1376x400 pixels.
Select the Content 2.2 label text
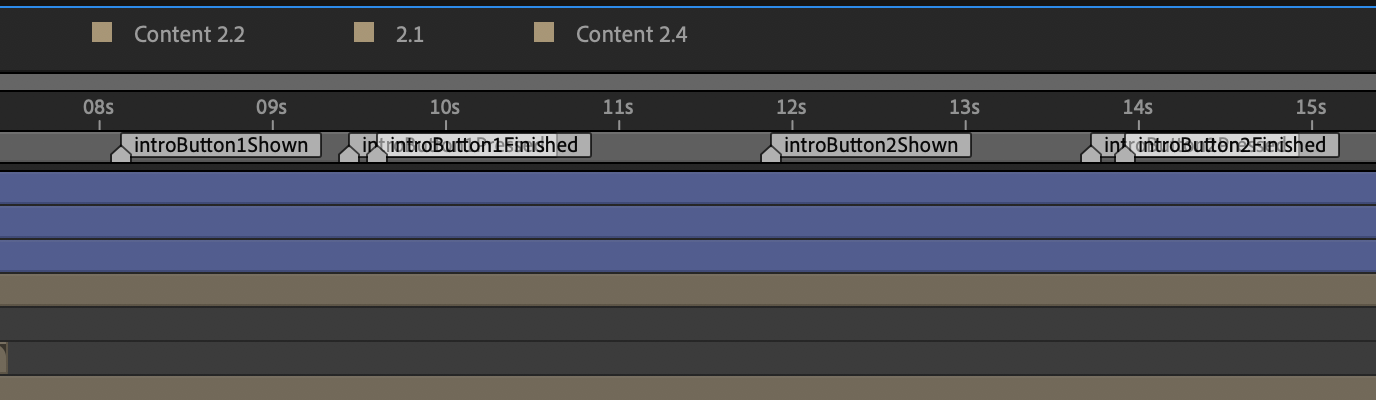[x=189, y=35]
